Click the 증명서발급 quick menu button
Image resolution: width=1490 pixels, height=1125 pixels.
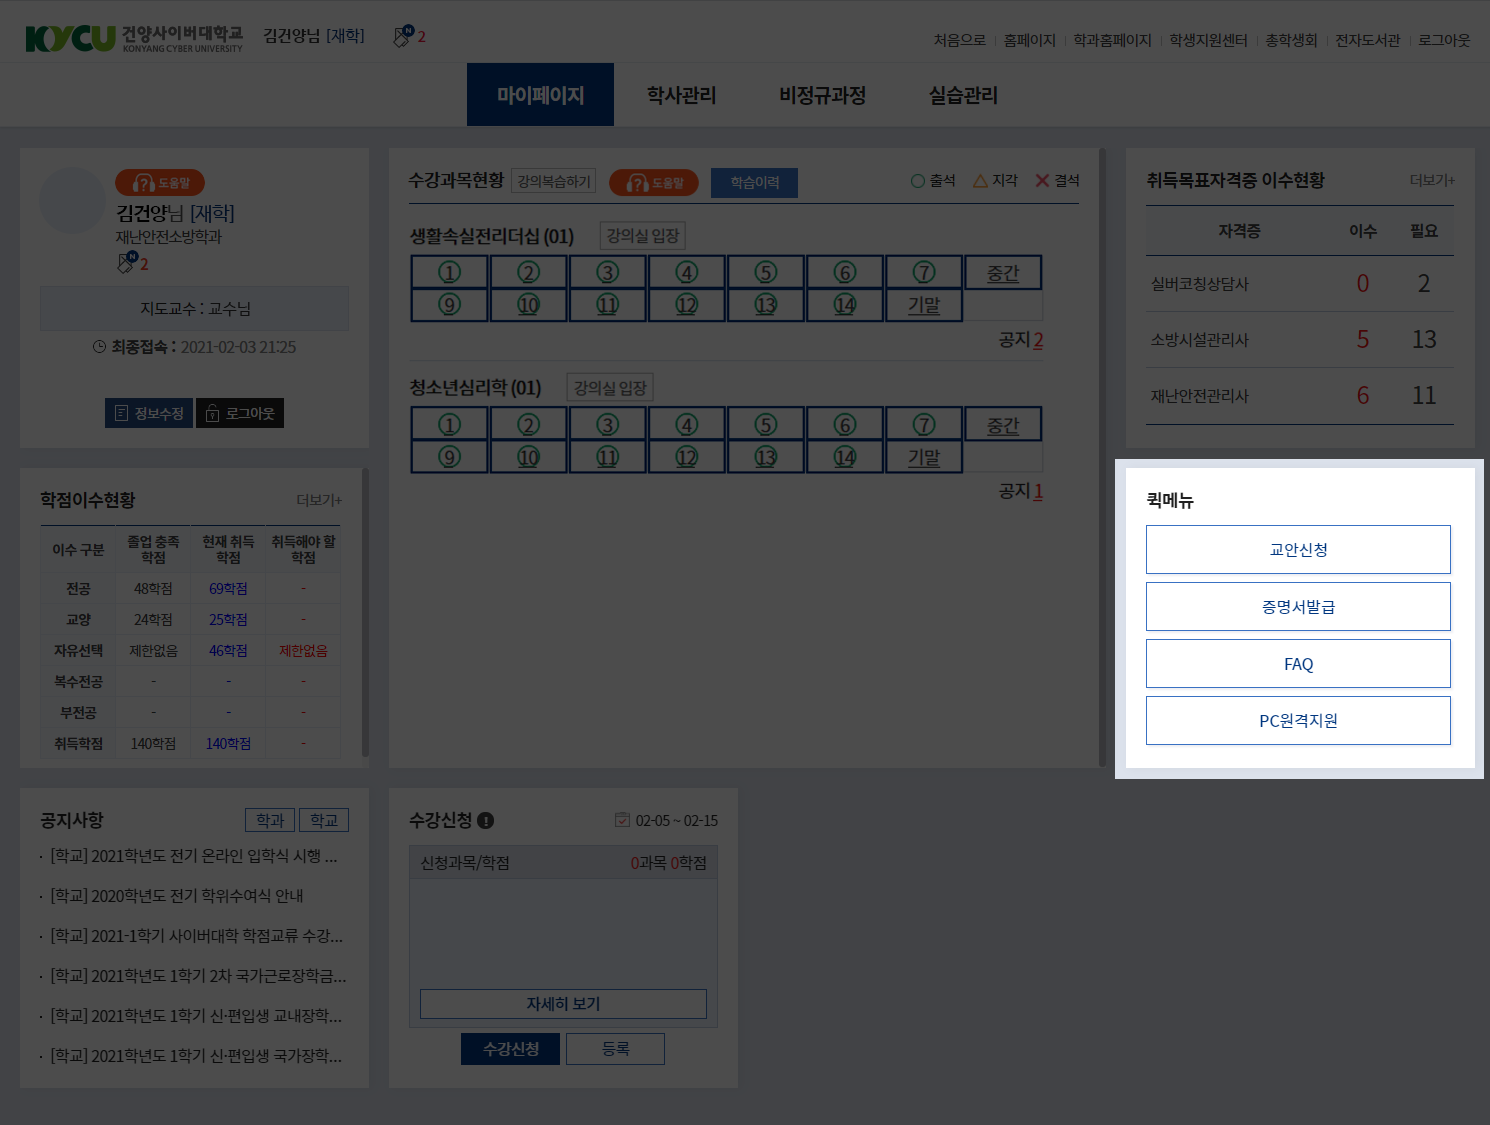[x=1298, y=606]
